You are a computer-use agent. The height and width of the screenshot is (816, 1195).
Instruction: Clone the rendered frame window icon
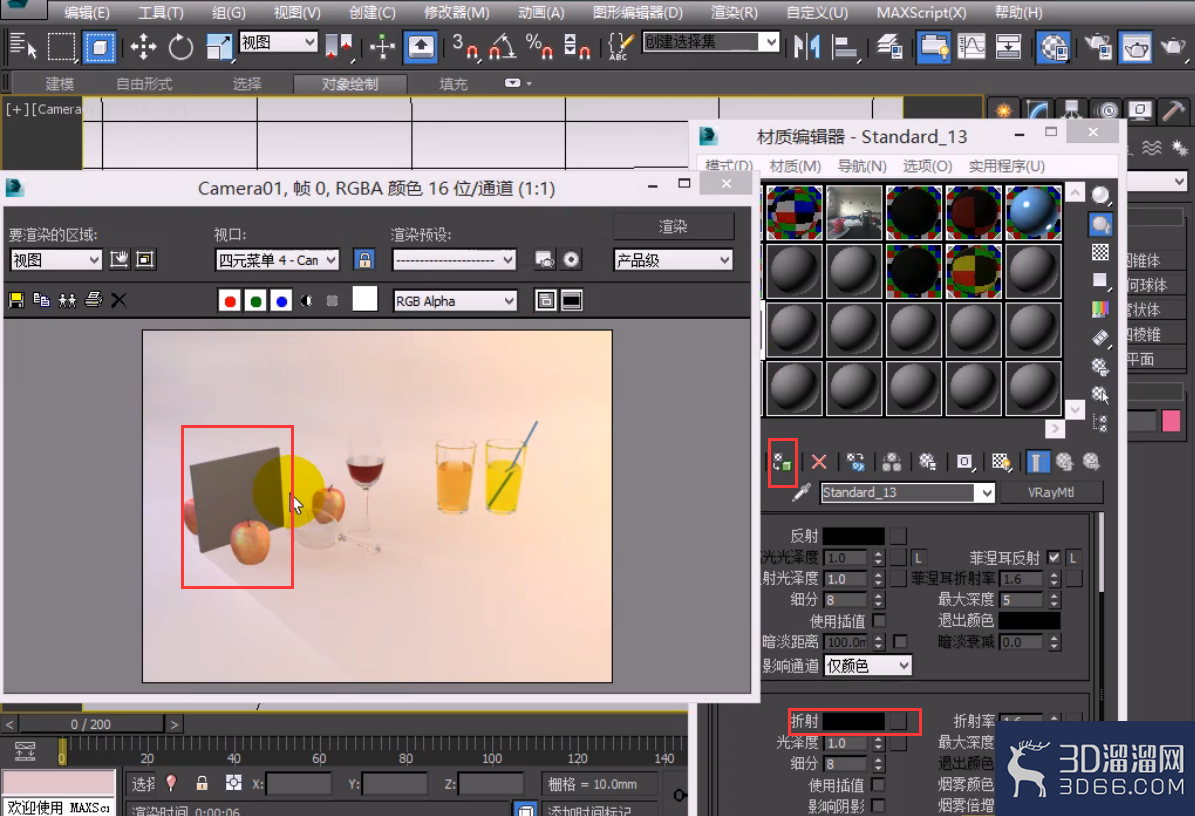pyautogui.click(x=67, y=301)
